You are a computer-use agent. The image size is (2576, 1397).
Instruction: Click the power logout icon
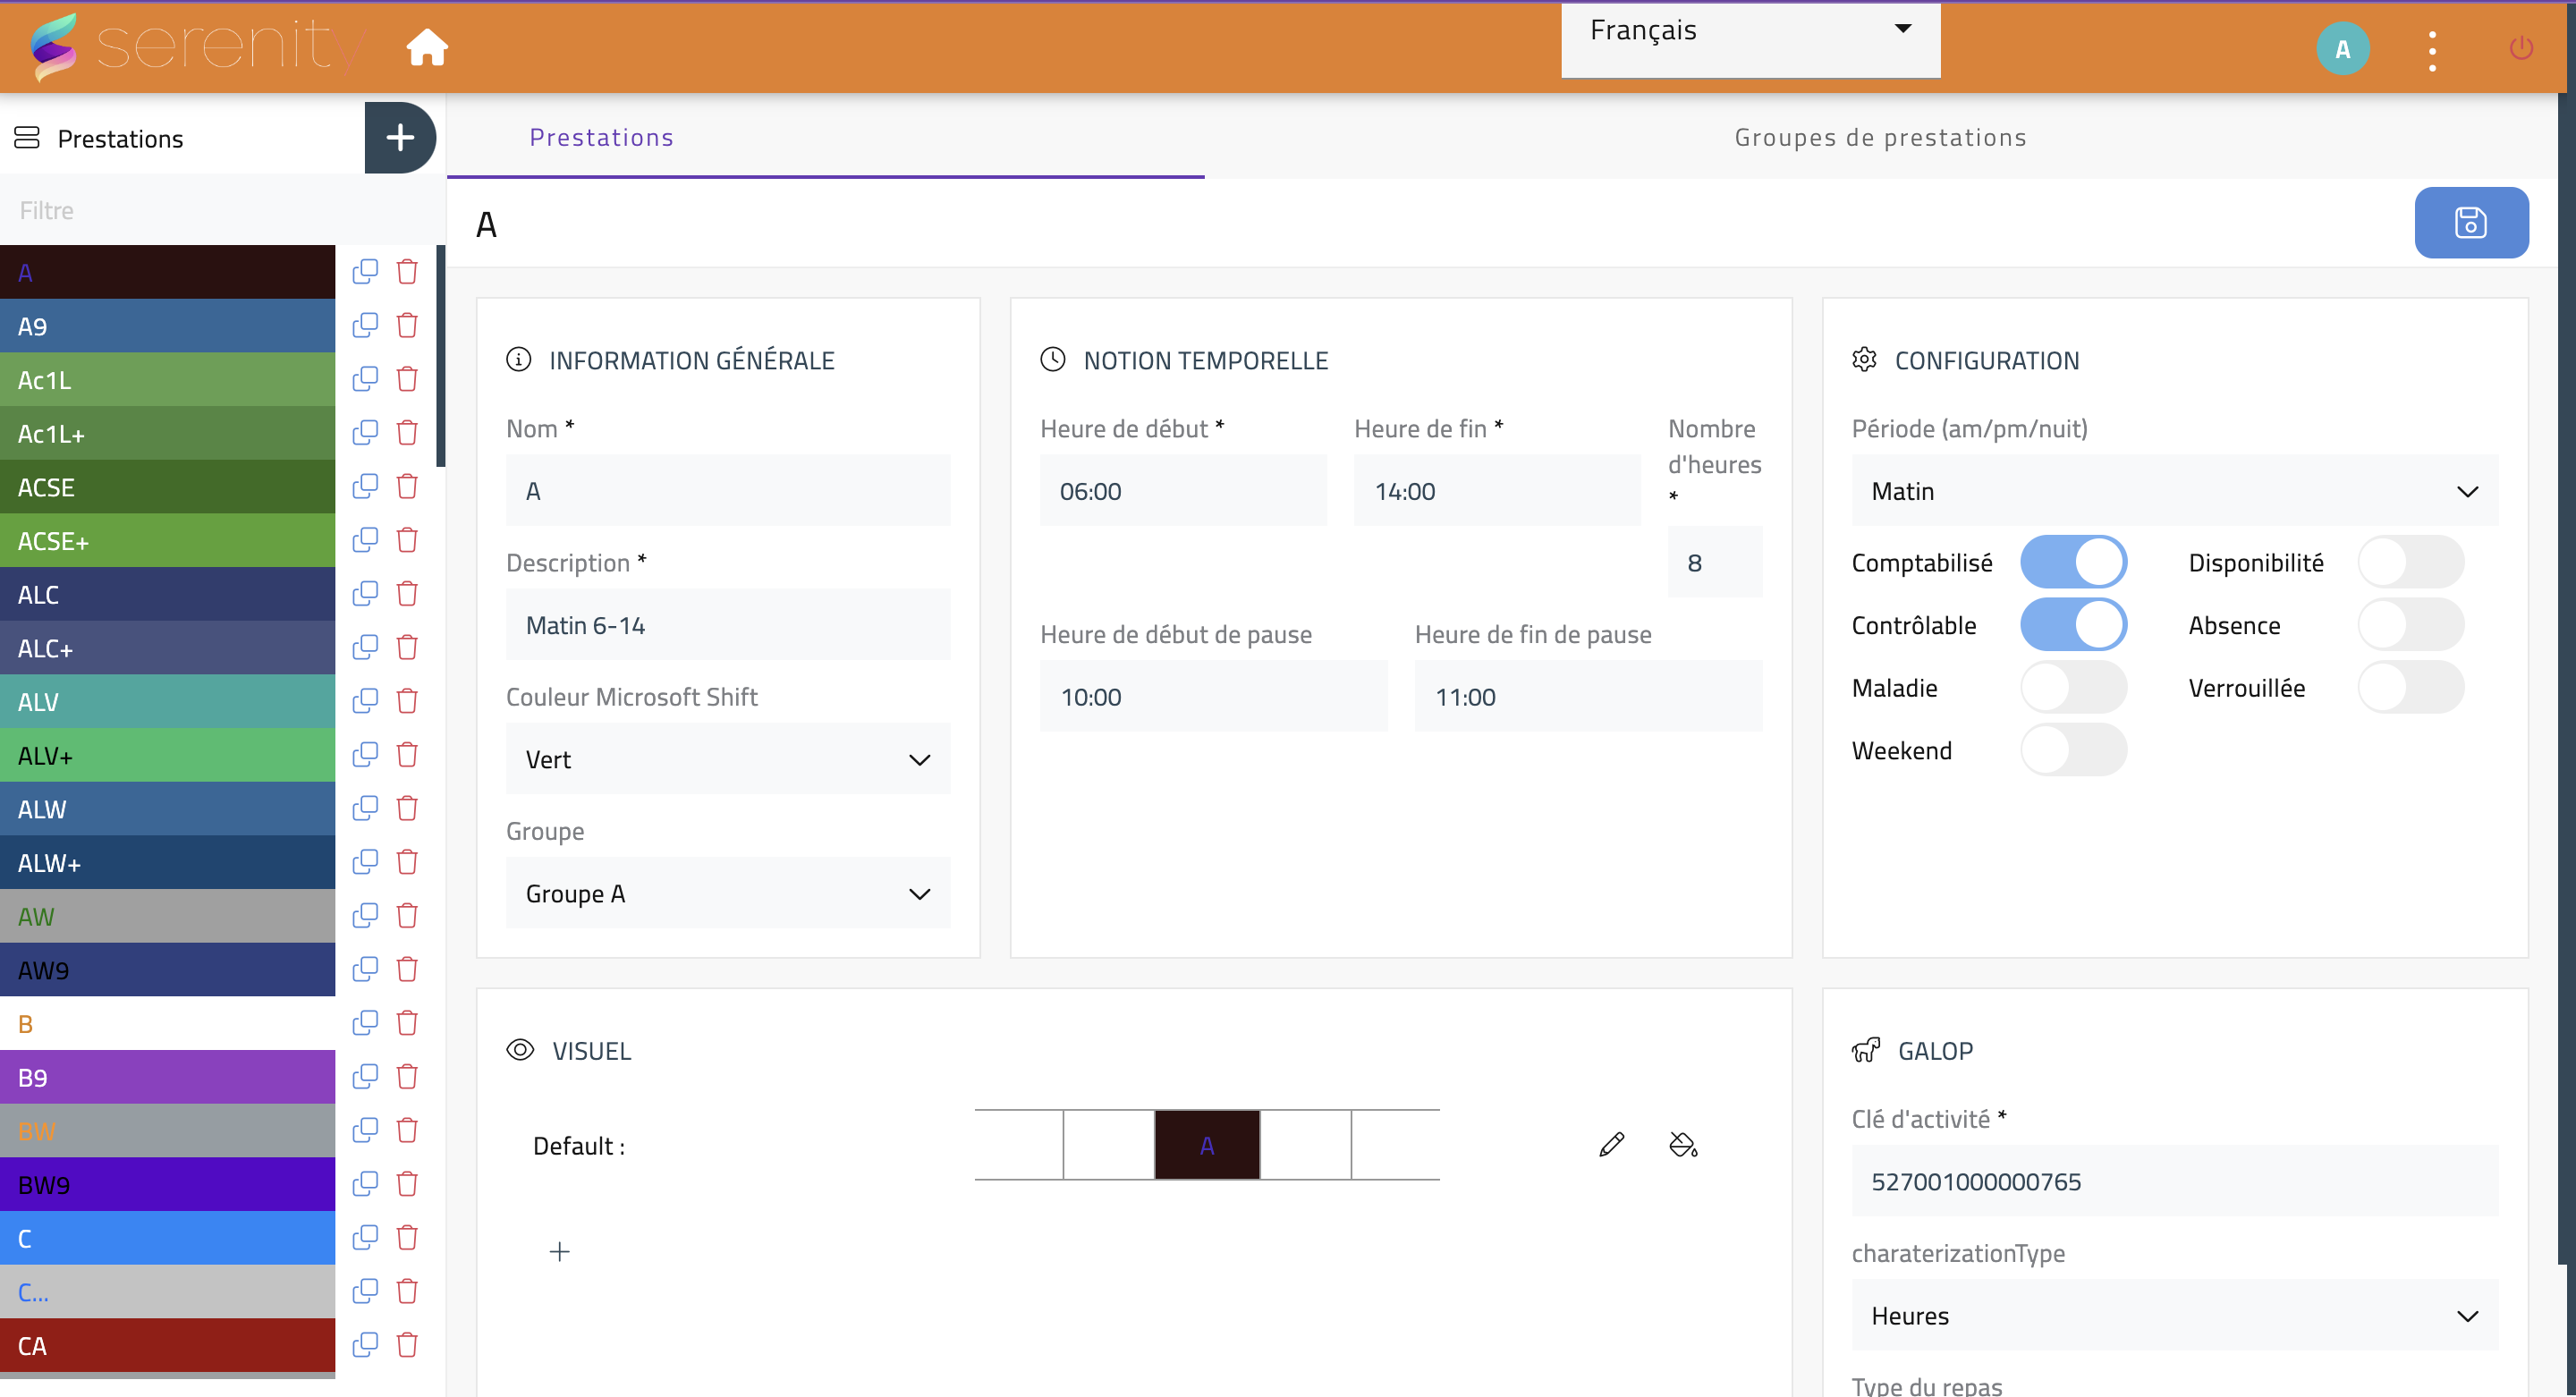tap(2521, 48)
